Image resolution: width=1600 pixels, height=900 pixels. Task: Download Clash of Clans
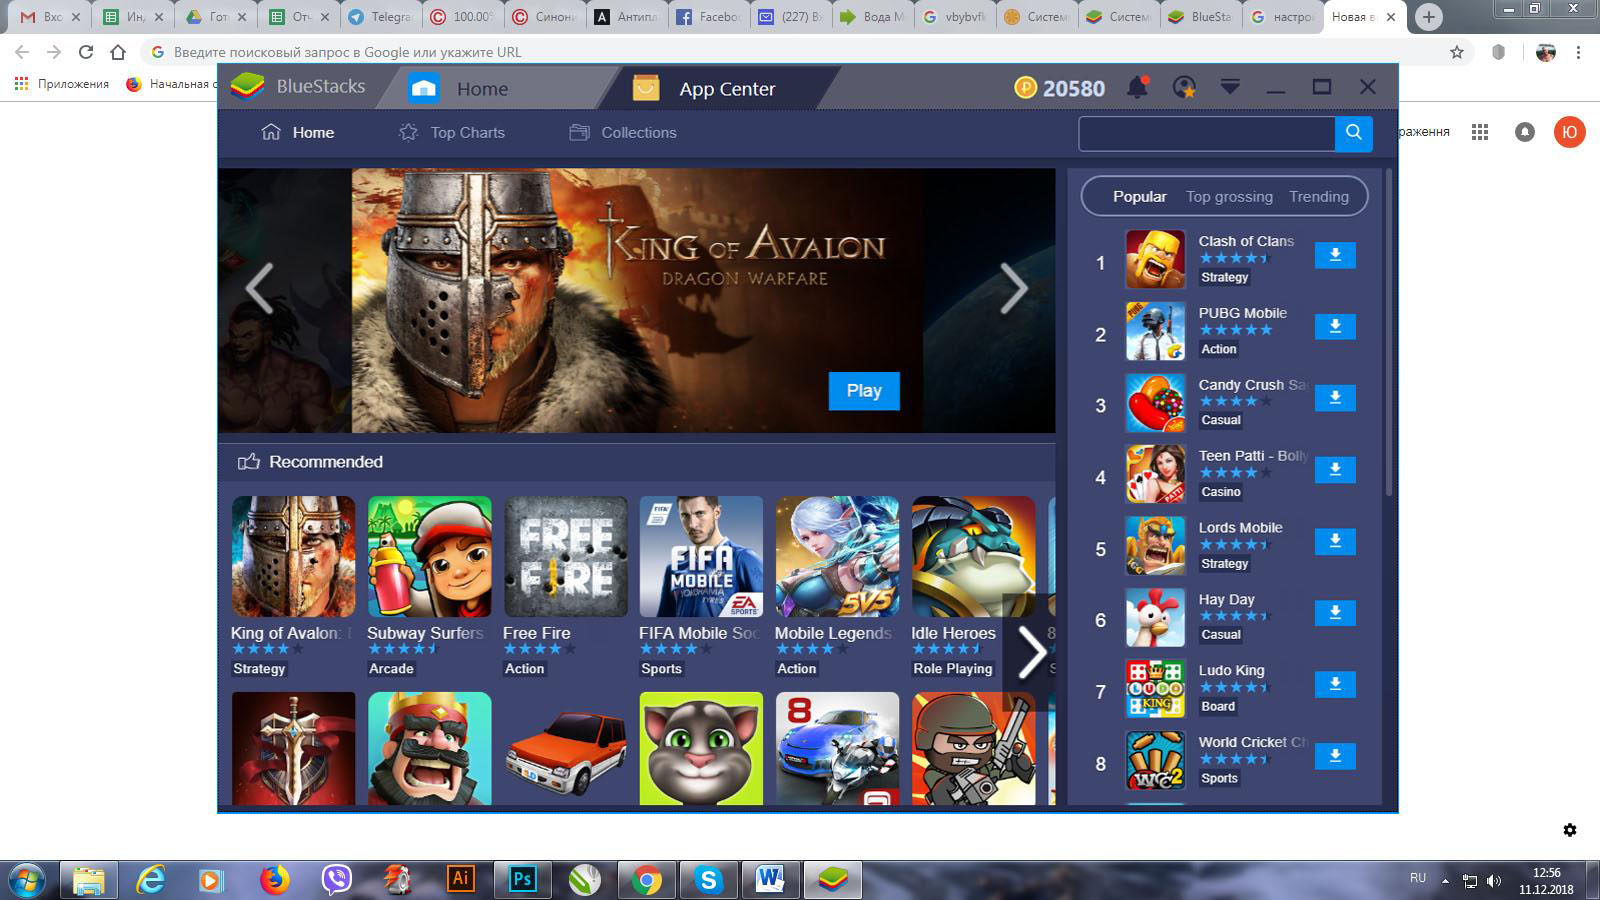click(x=1334, y=256)
